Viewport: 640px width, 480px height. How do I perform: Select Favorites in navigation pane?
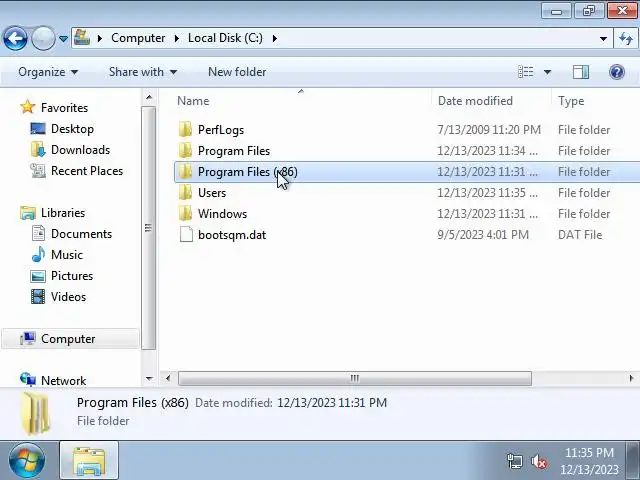click(x=64, y=108)
